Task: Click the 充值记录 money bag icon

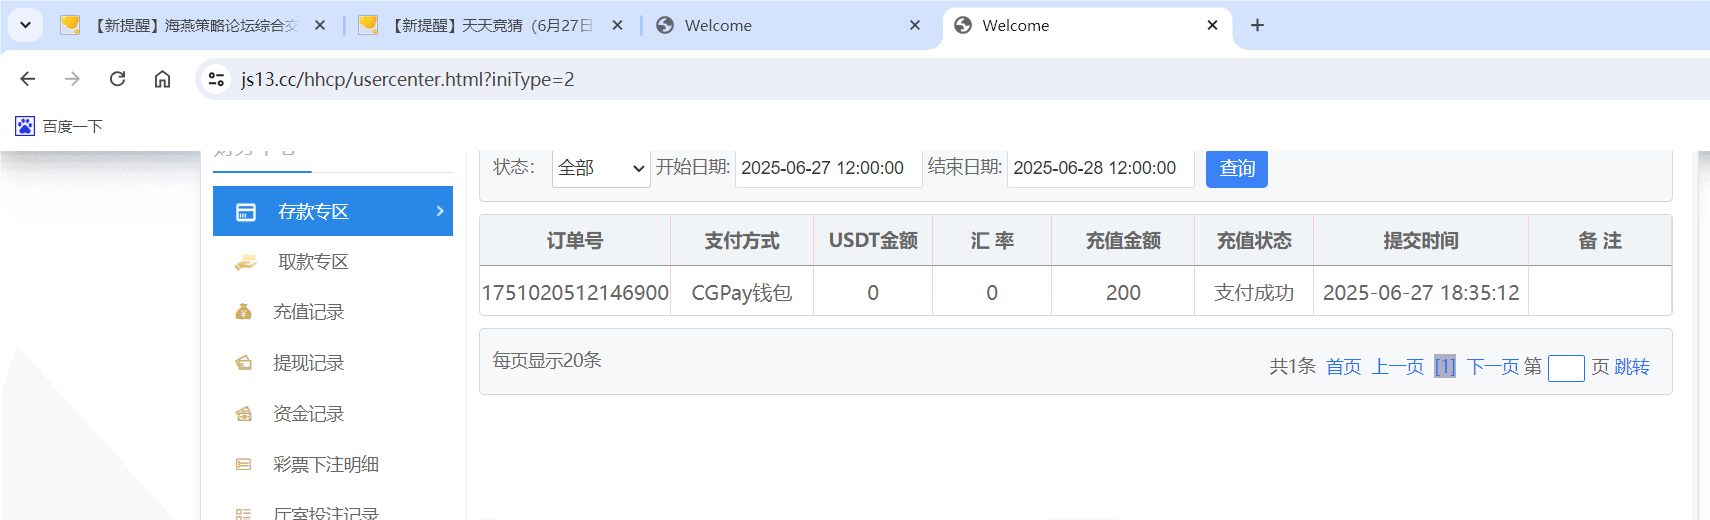Action: 243,312
